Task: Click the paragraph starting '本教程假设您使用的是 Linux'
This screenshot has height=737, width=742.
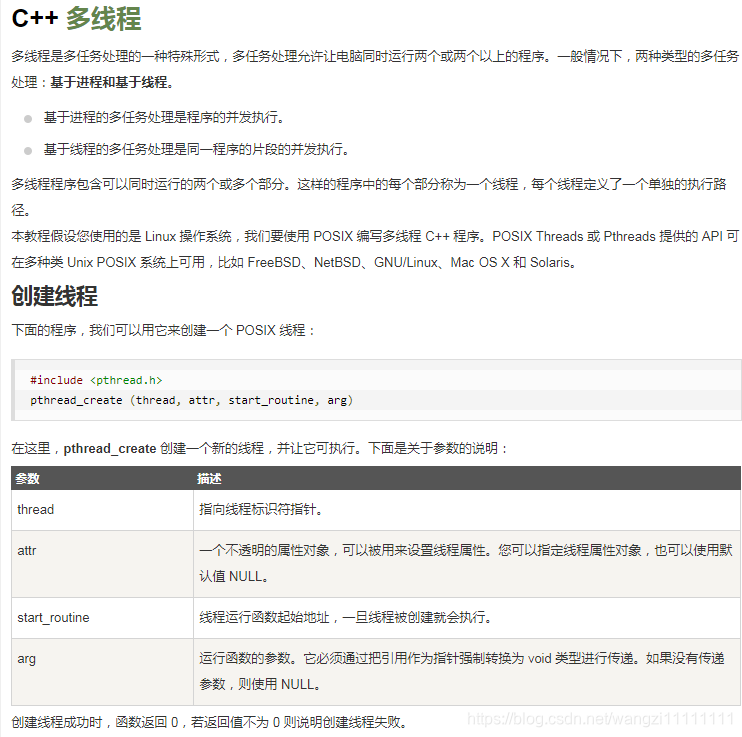Action: (375, 249)
